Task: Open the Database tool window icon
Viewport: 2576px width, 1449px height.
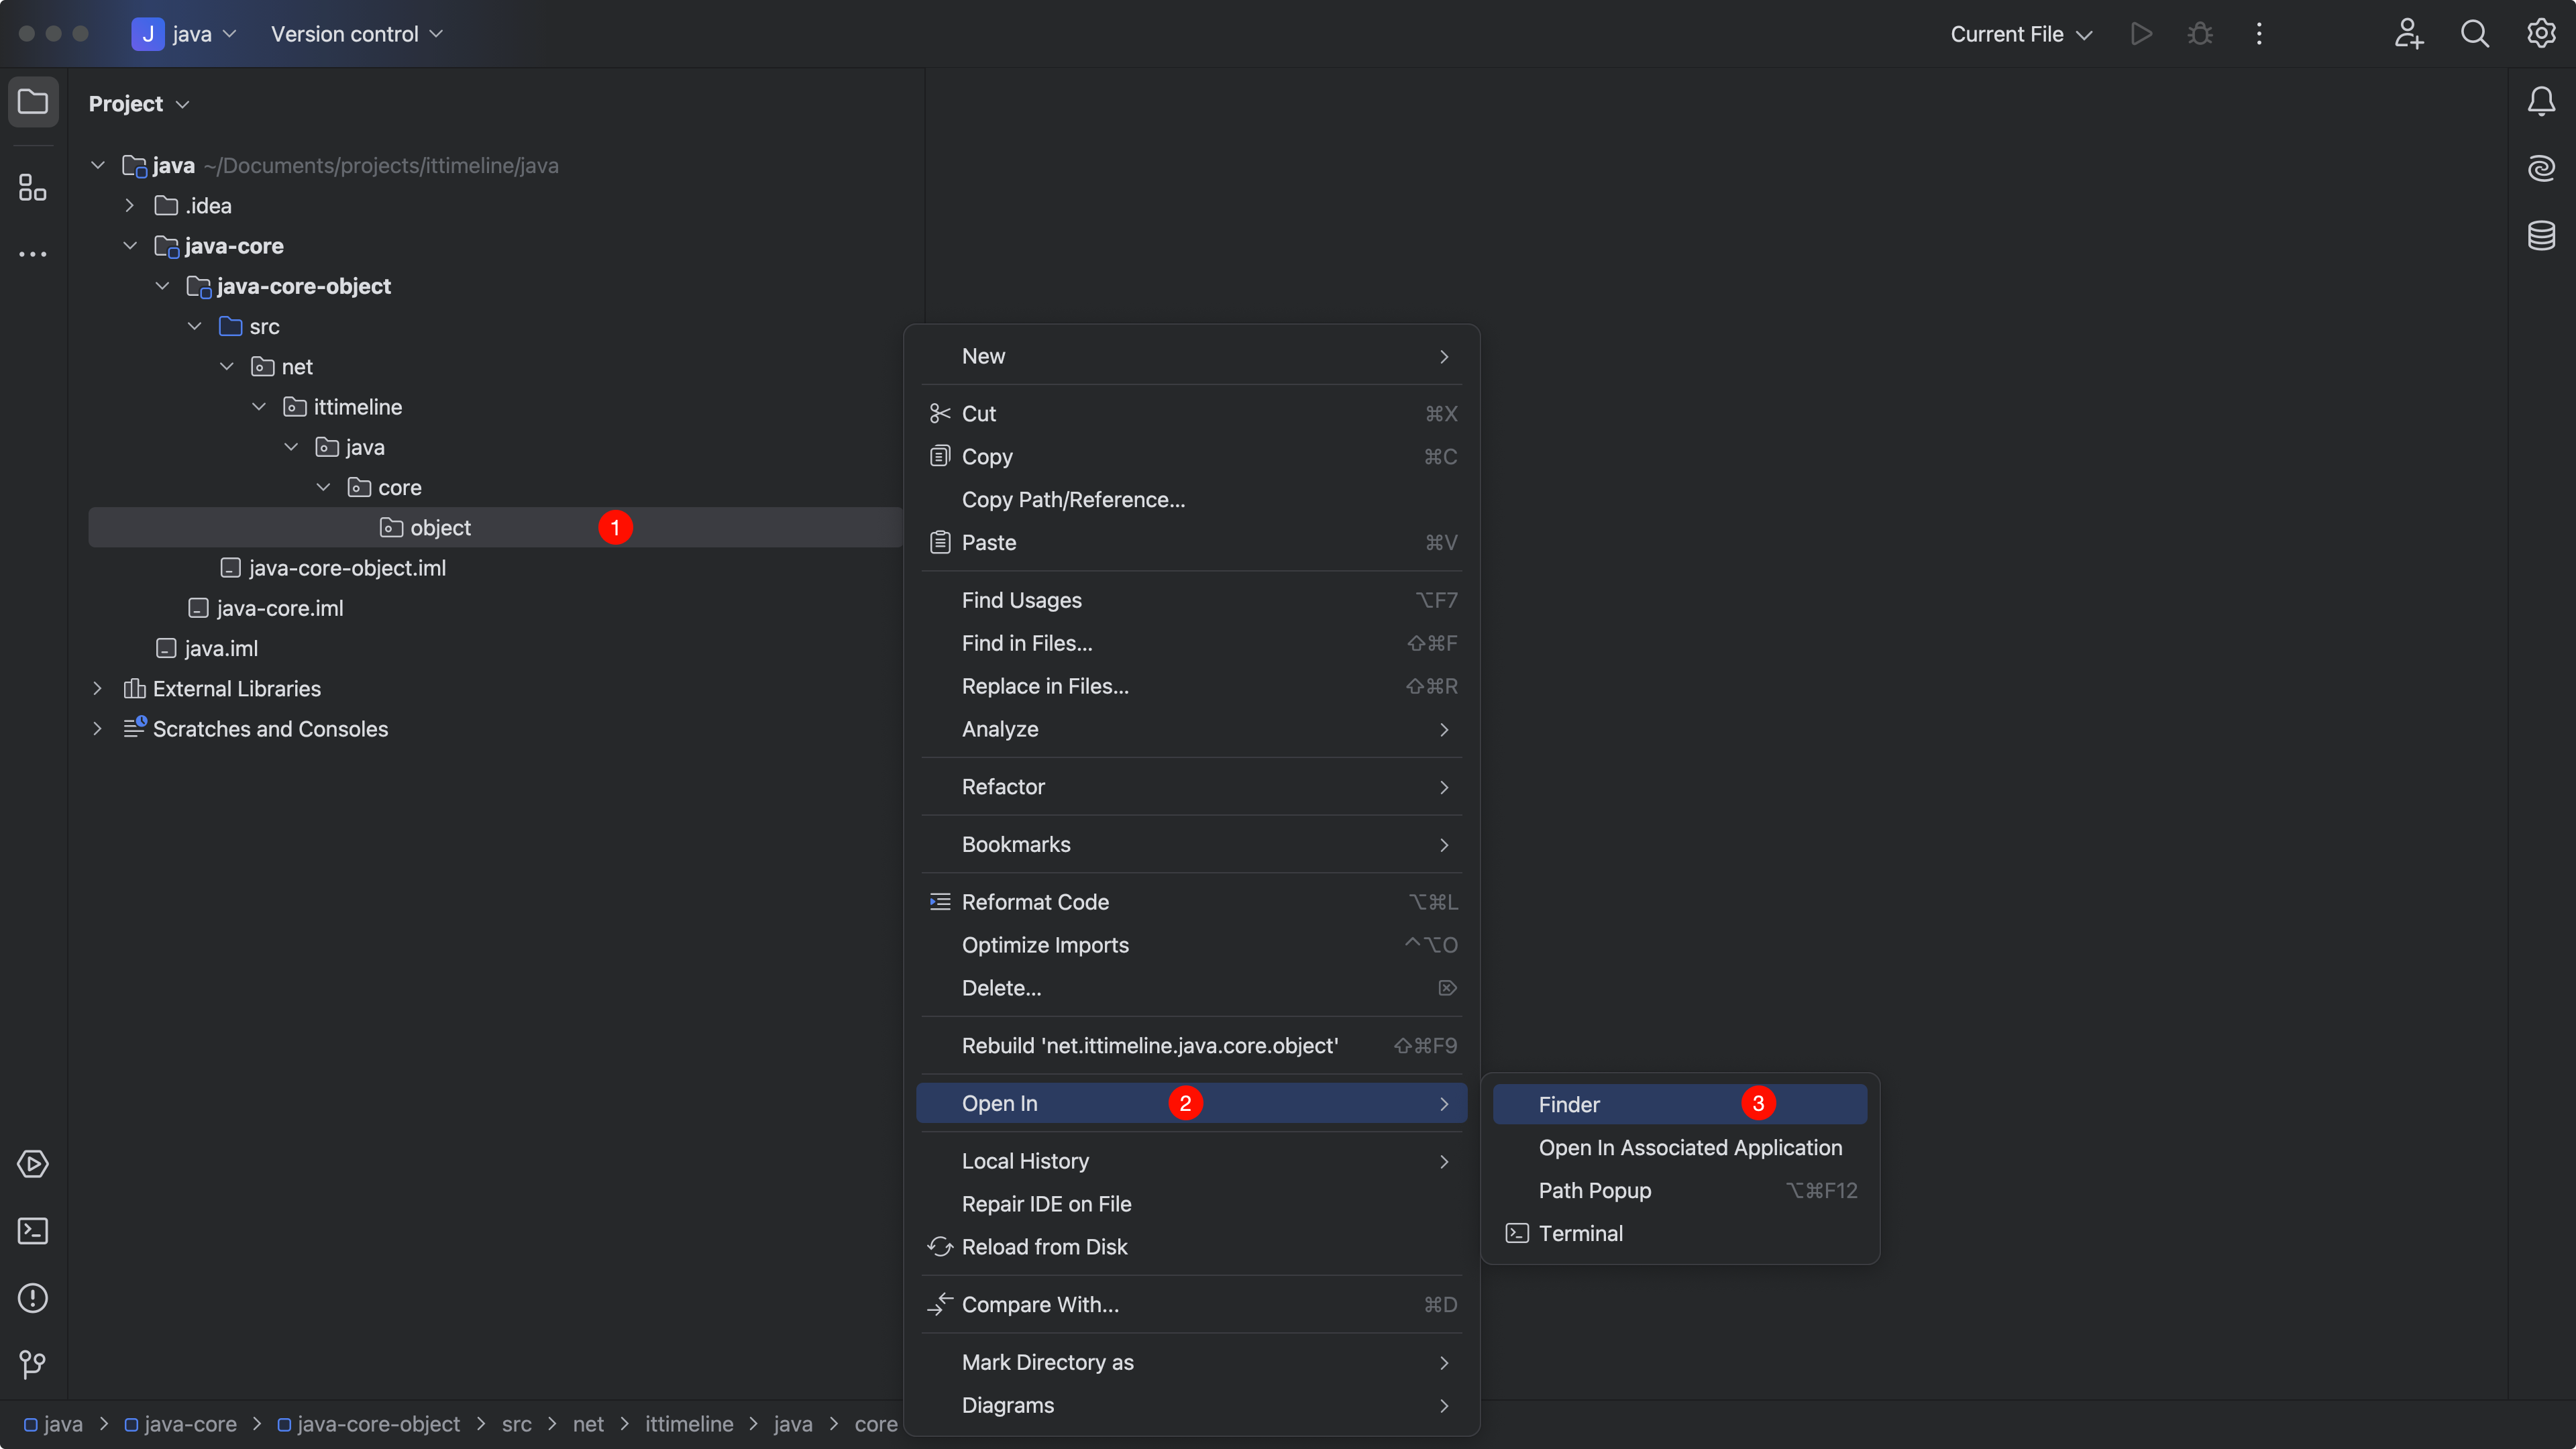Action: pyautogui.click(x=2541, y=236)
